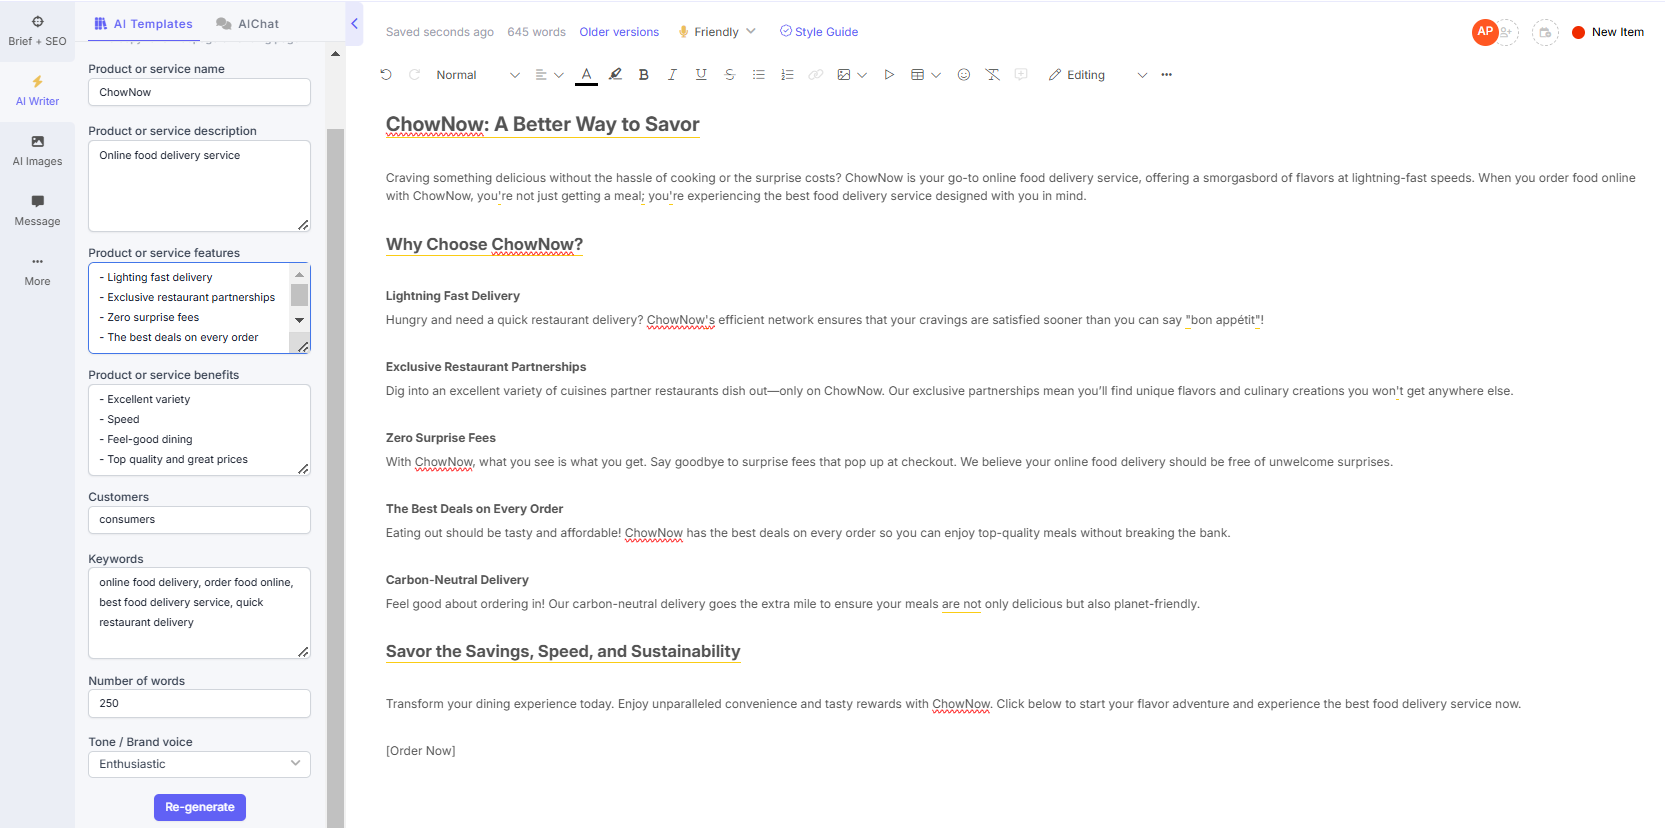This screenshot has height=828, width=1665.
Task: Clear text formatting
Action: [x=992, y=75]
